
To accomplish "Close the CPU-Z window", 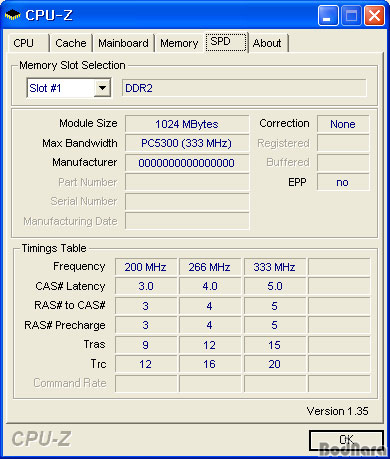I will (374, 15).
